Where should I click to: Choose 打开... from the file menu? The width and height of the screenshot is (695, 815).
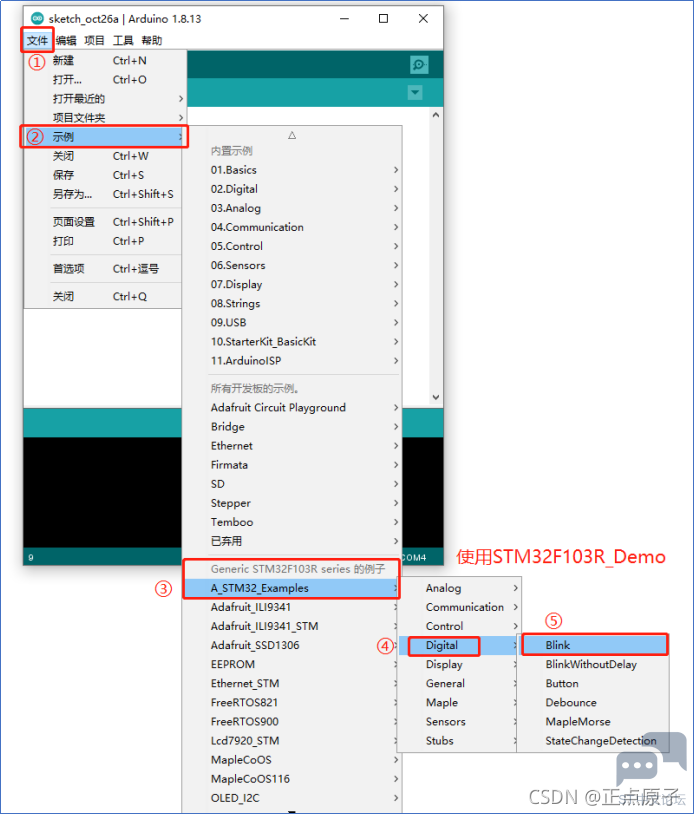pos(106,80)
